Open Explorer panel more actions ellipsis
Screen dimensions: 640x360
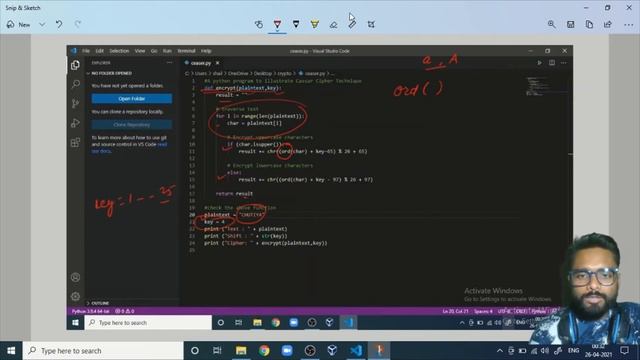coord(169,63)
